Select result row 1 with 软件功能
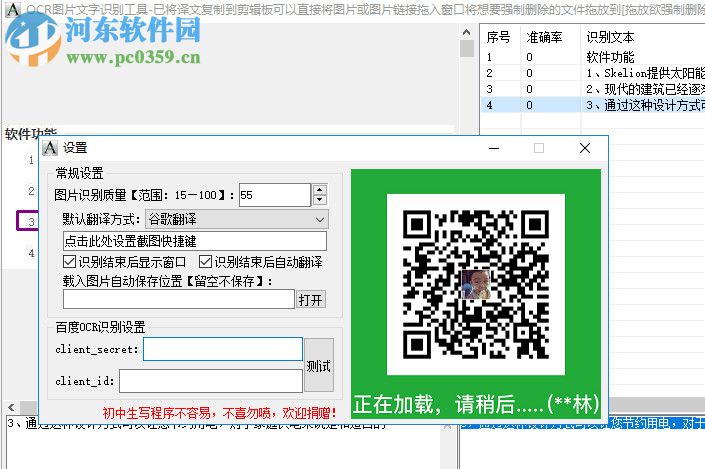Viewport: 705px width, 469px height. point(593,57)
